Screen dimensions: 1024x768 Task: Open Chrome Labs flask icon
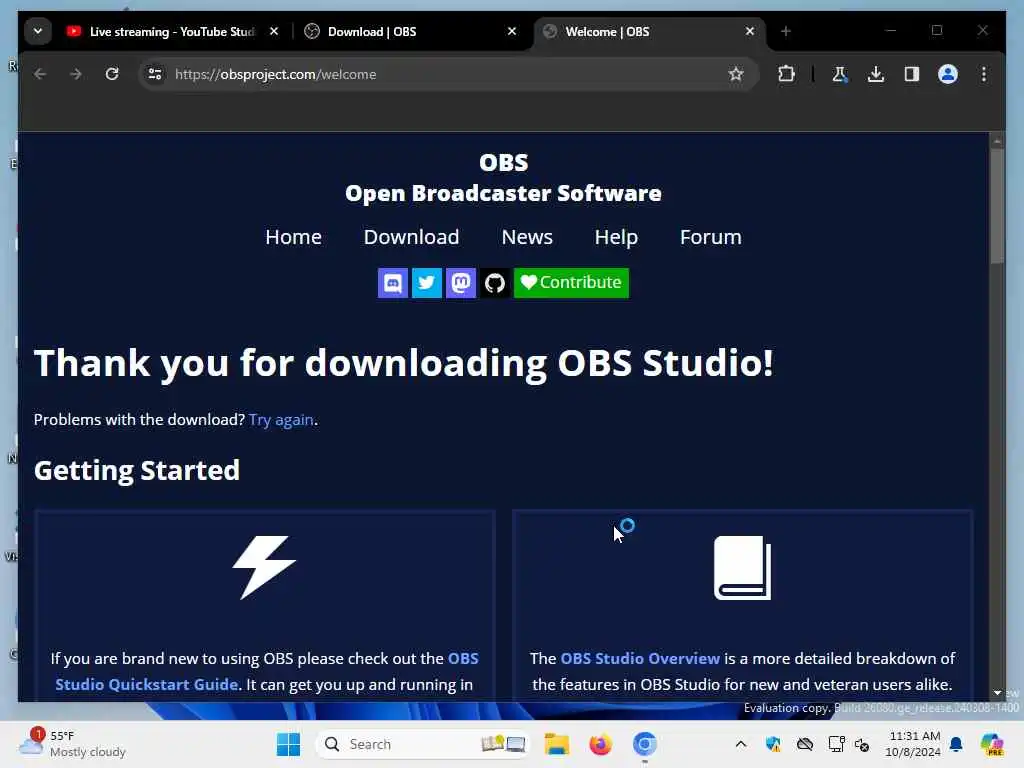[840, 74]
